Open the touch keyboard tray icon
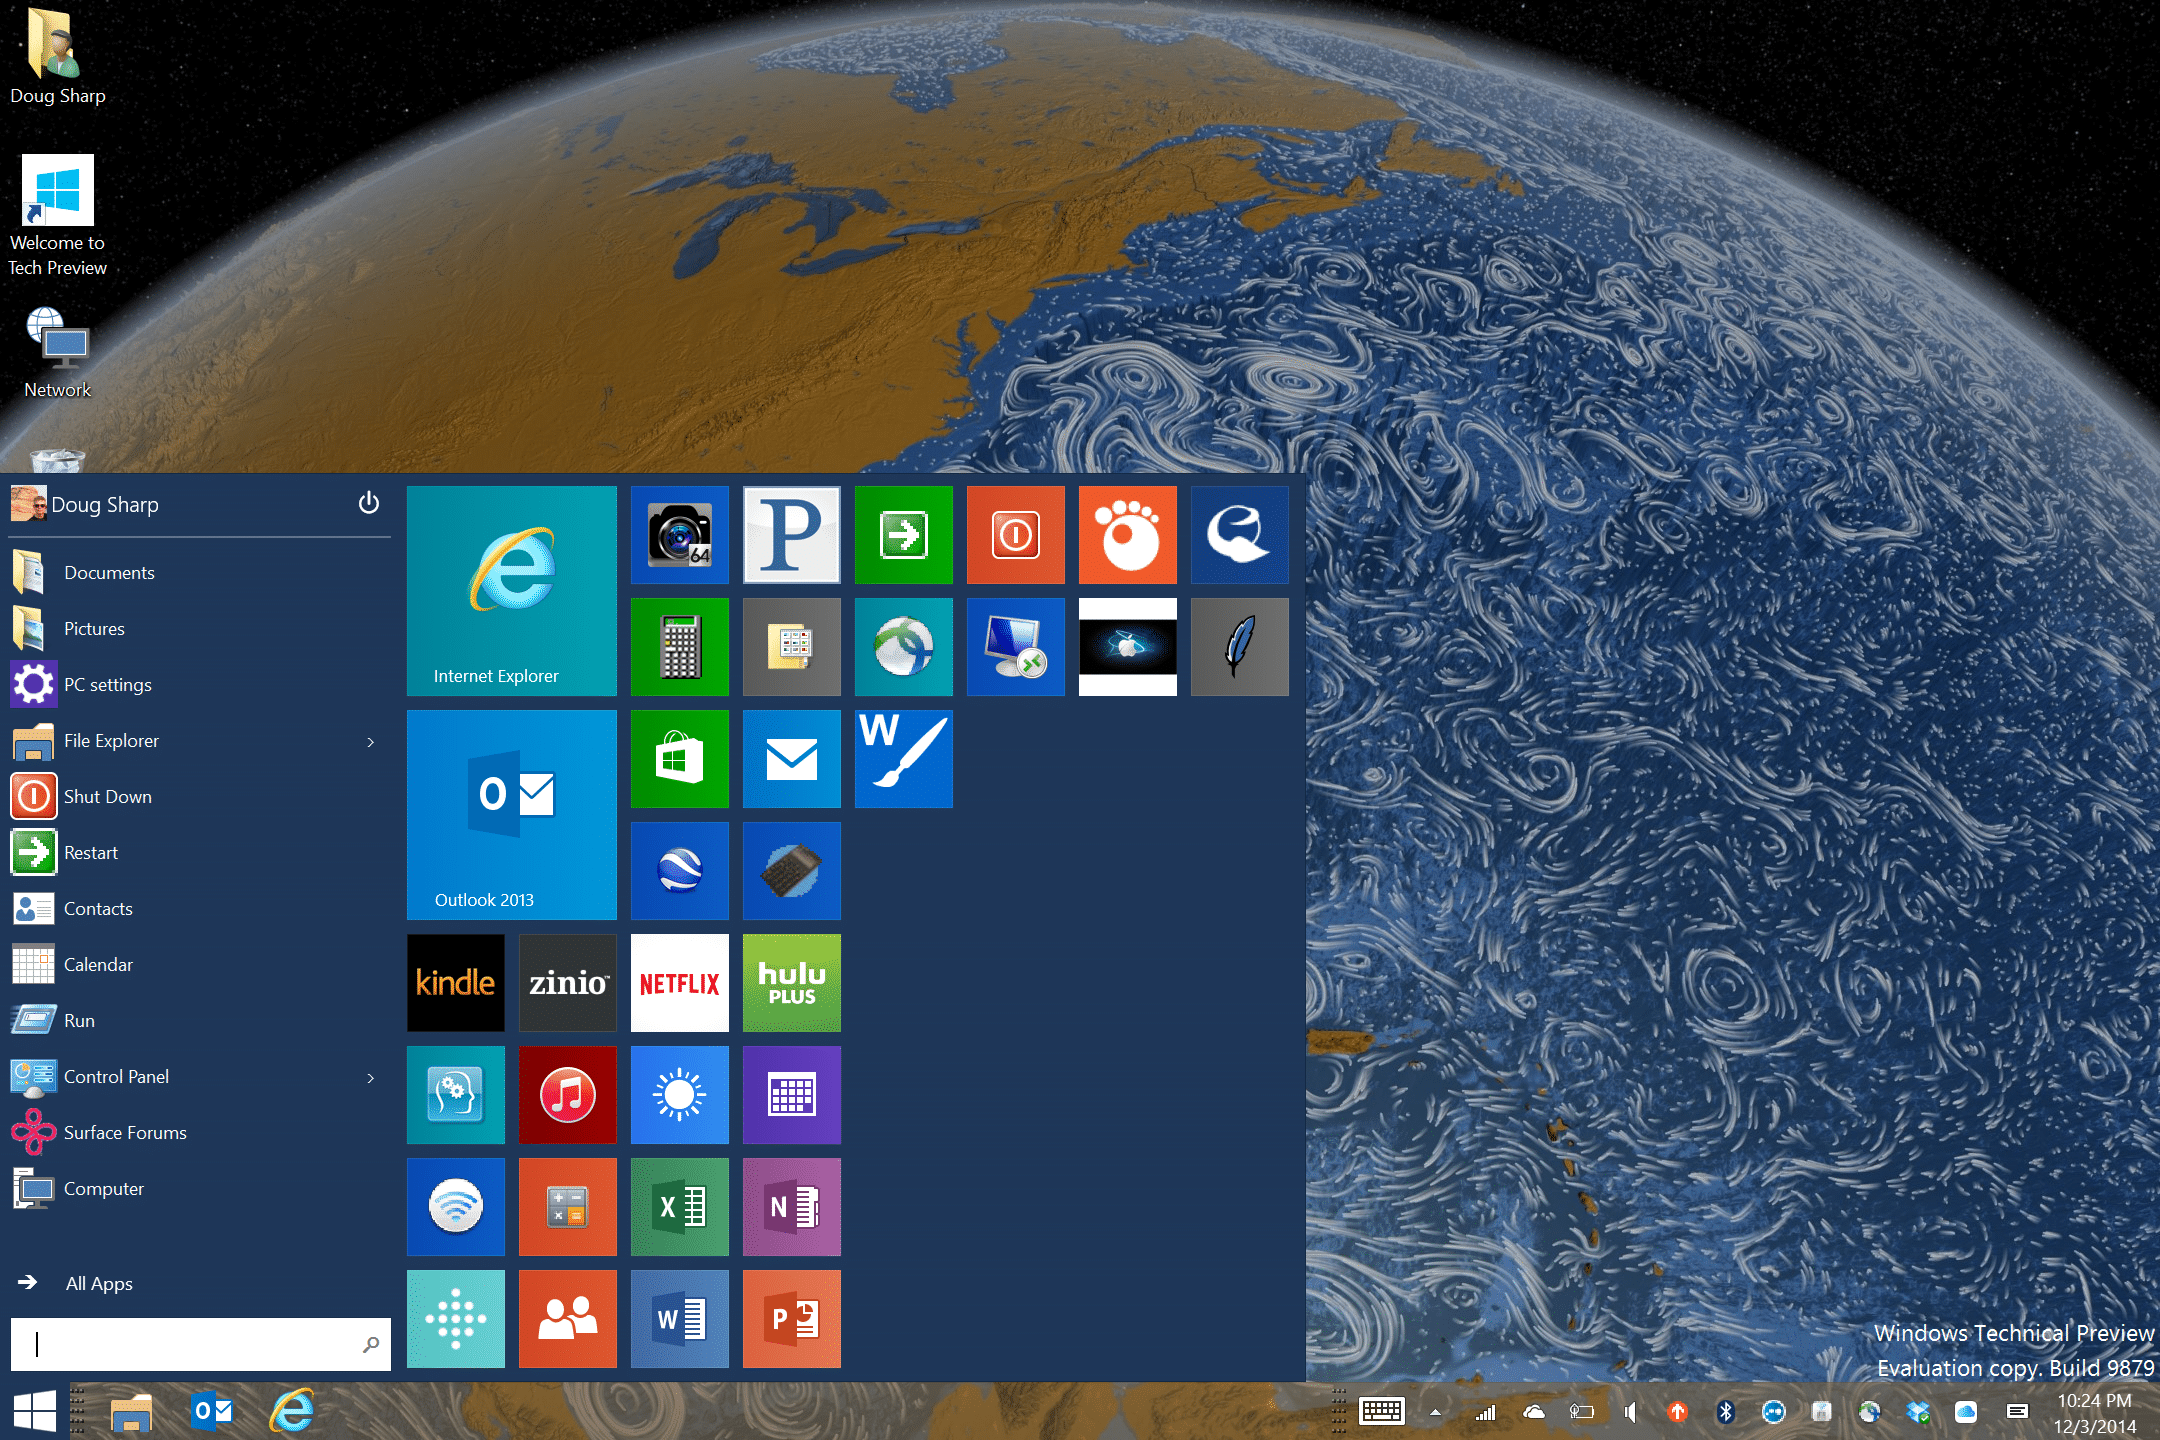This screenshot has height=1440, width=2160. (1382, 1411)
